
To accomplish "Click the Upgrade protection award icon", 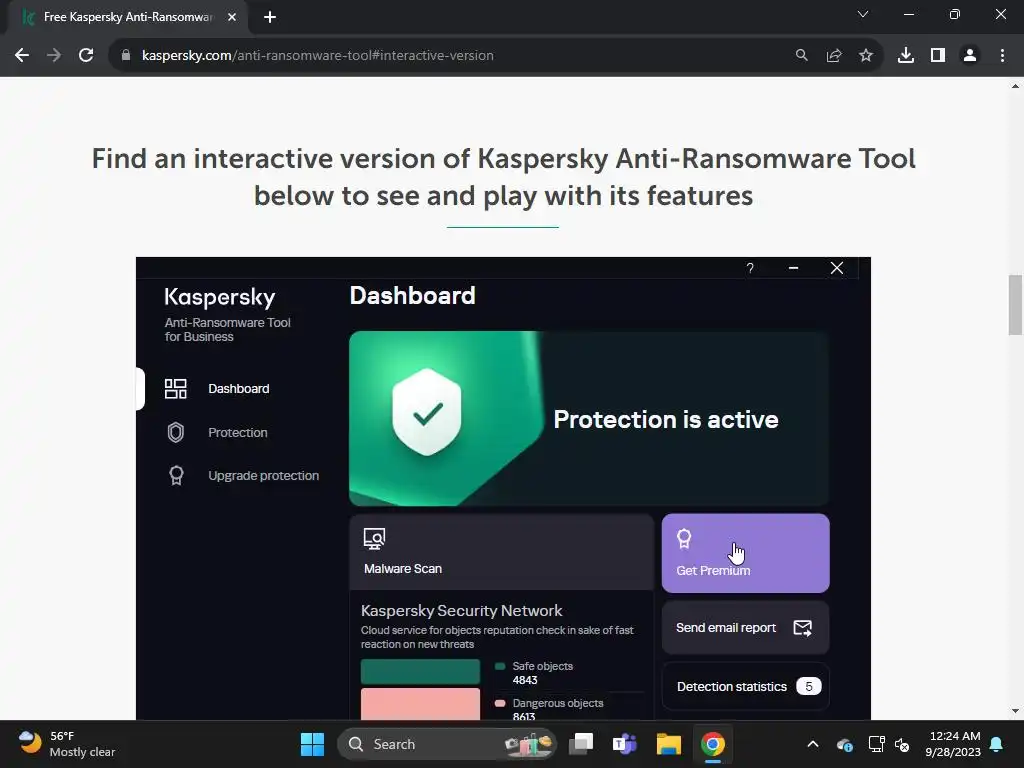I will pyautogui.click(x=176, y=475).
